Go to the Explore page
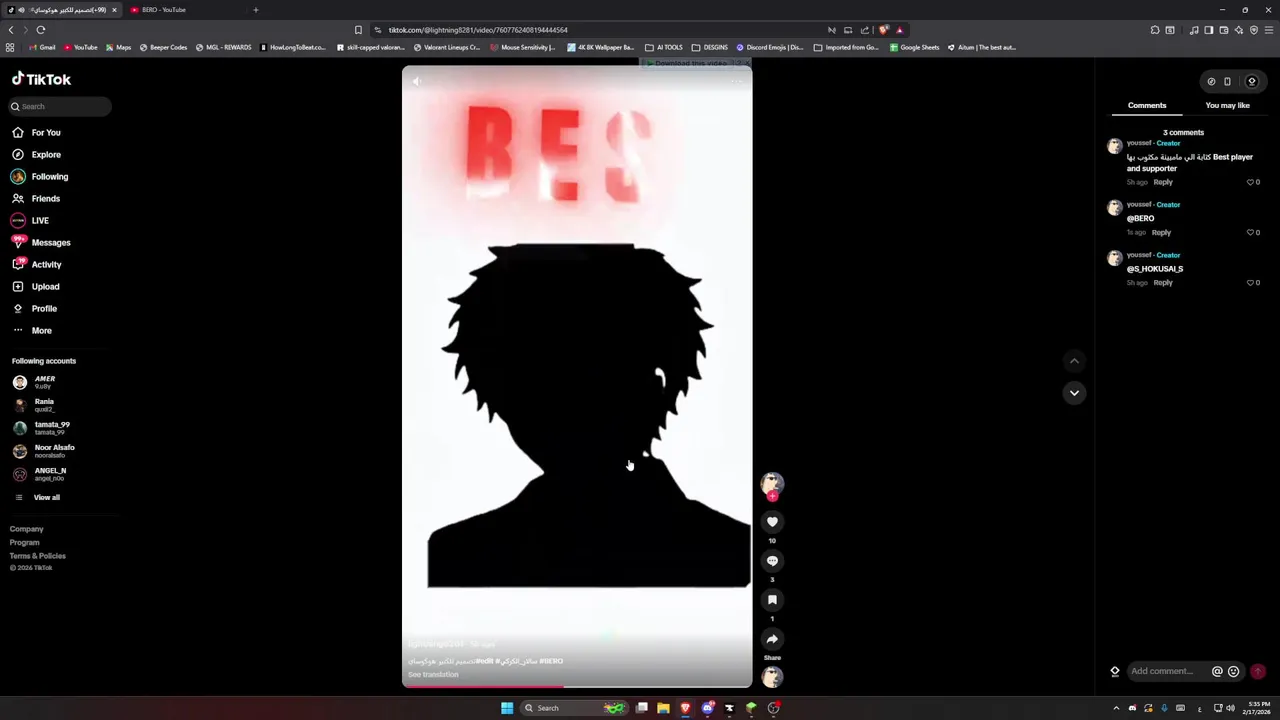Viewport: 1280px width, 720px height. [36, 154]
